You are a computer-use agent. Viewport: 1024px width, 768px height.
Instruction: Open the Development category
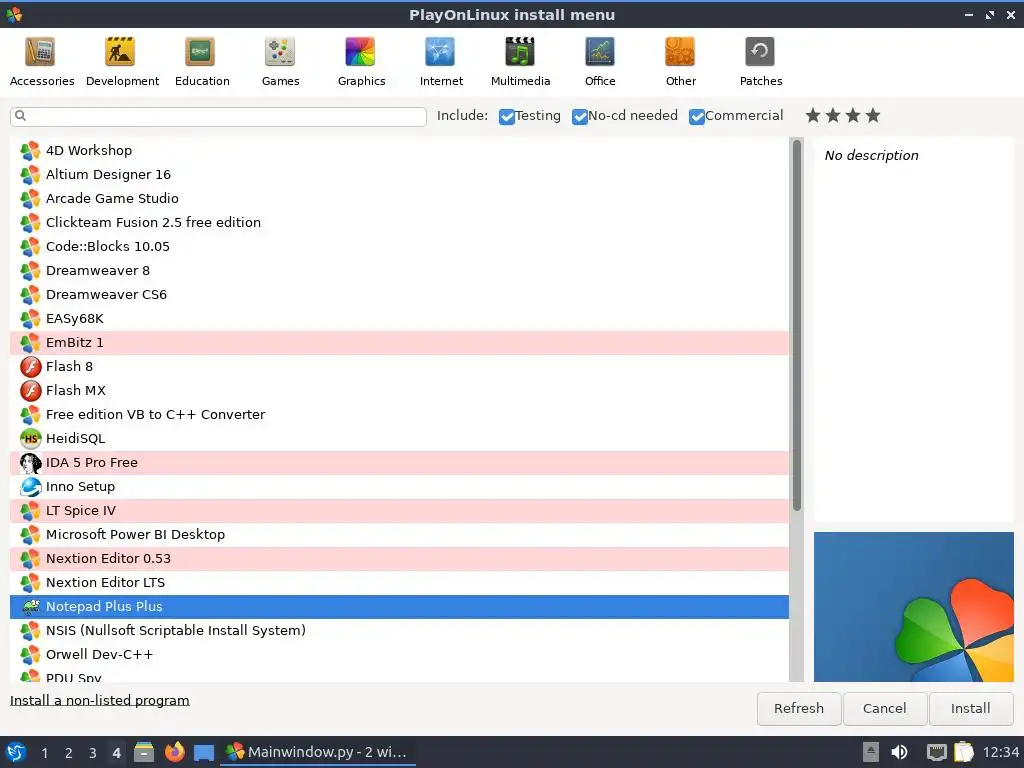122,63
